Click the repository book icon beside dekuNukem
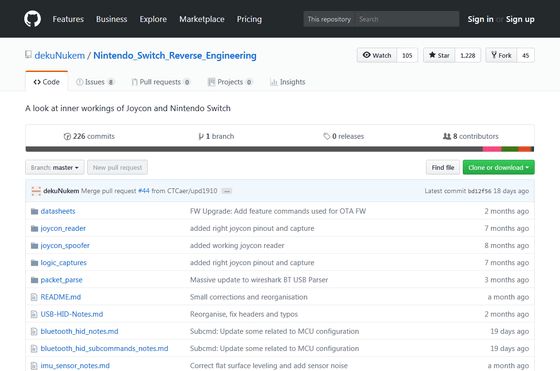Image resolution: width=560 pixels, height=371 pixels. [28, 55]
